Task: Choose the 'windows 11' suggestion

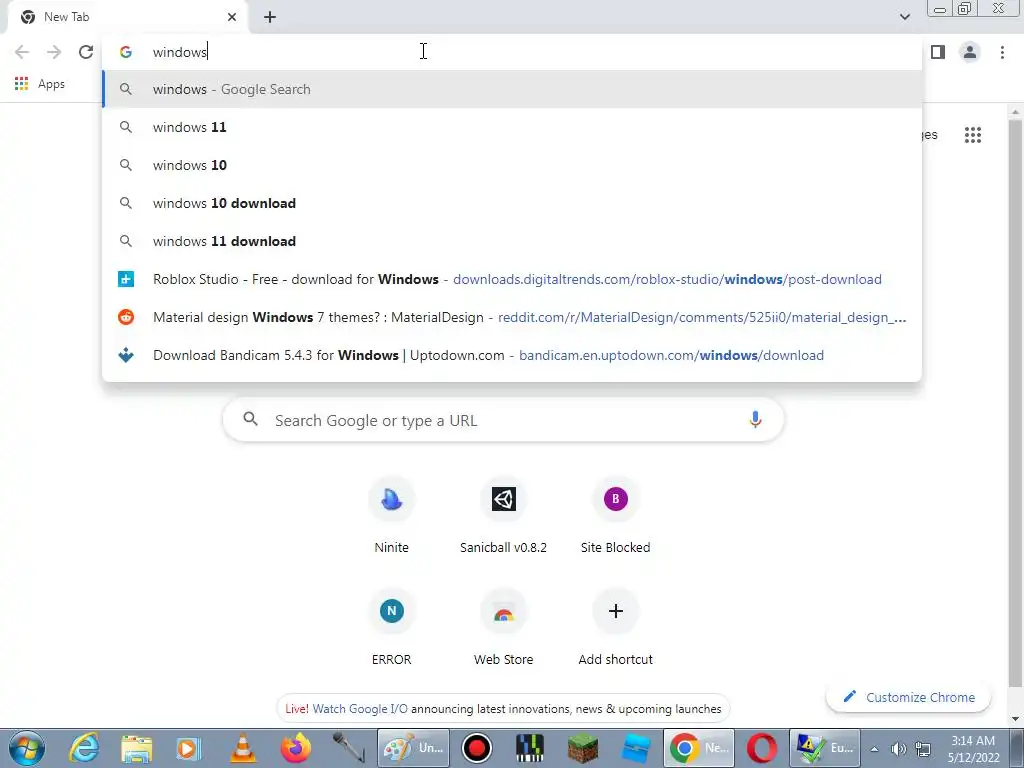Action: (x=512, y=127)
